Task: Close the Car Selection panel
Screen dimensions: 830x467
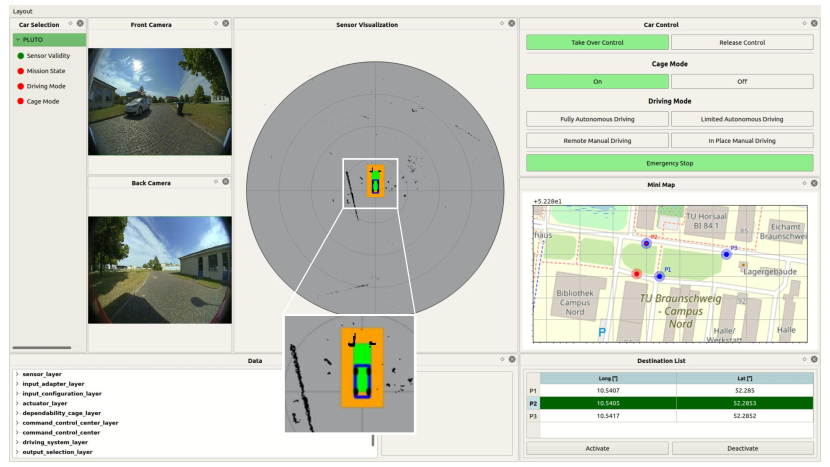Action: (x=80, y=23)
